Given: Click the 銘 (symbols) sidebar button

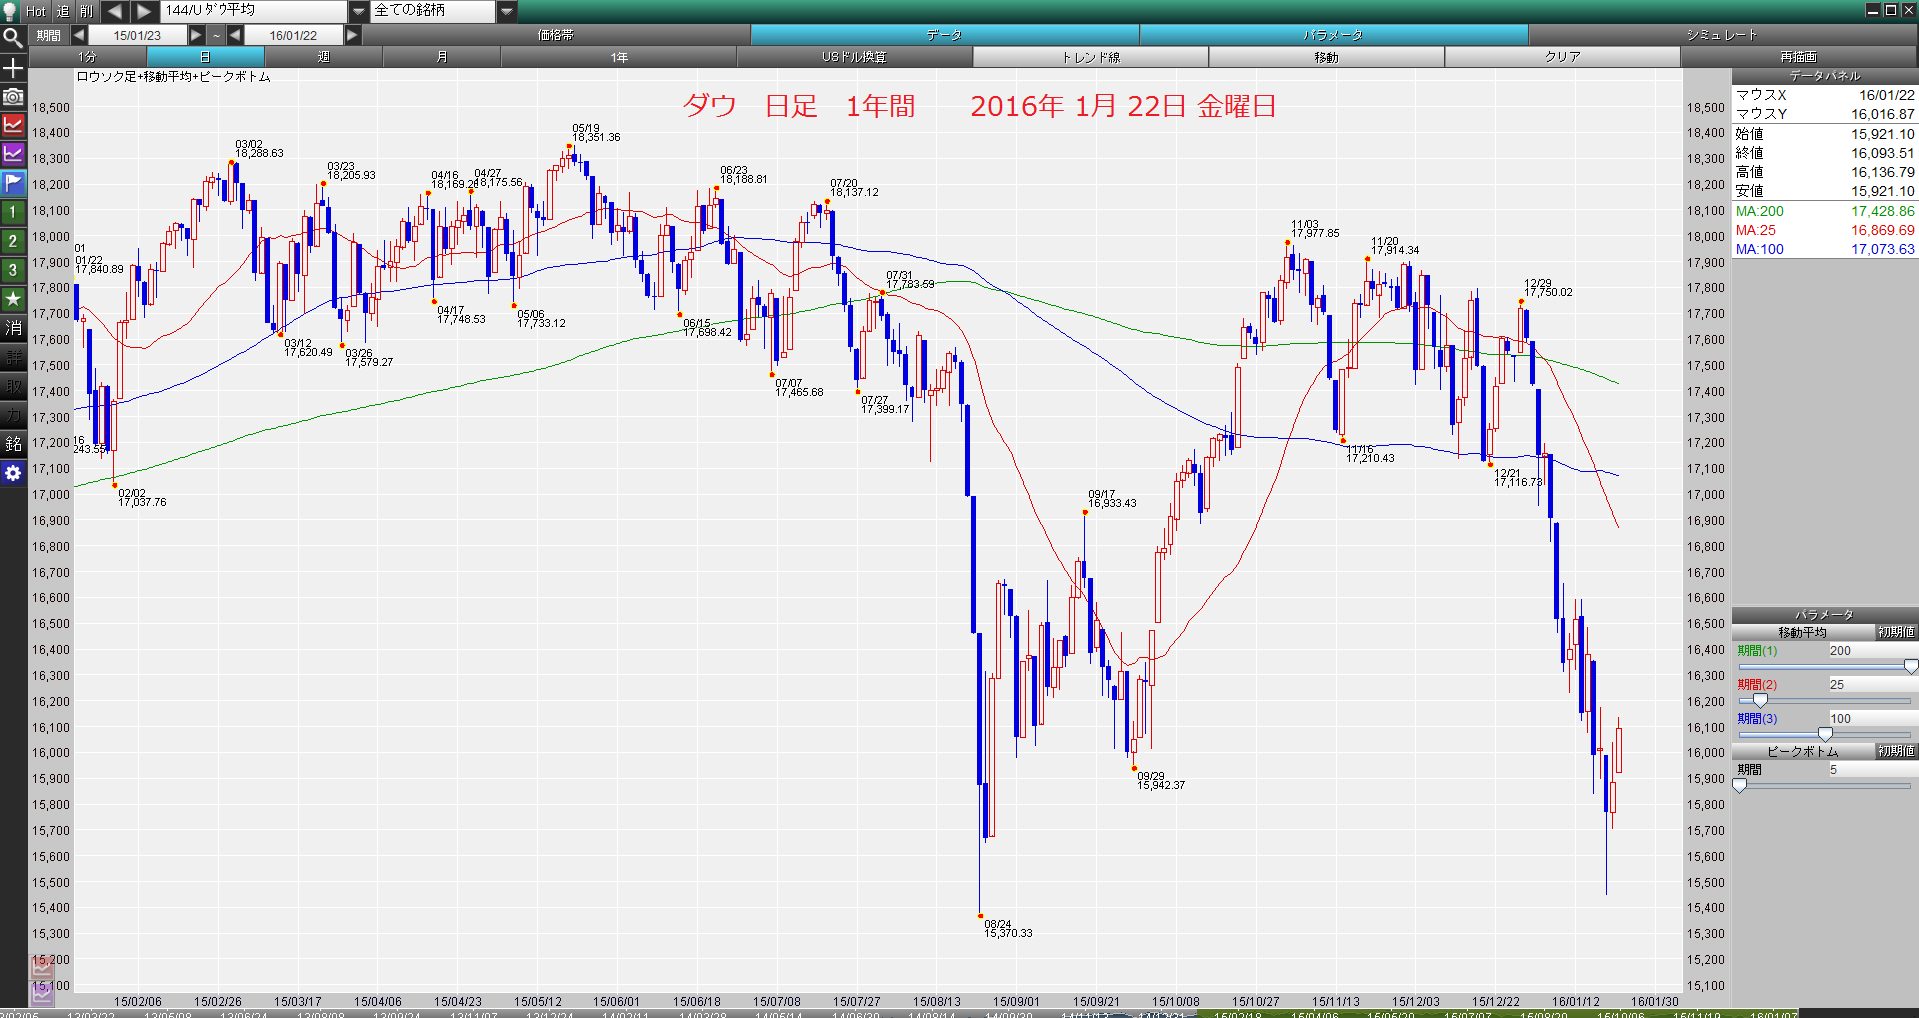Looking at the screenshot, I should (13, 444).
